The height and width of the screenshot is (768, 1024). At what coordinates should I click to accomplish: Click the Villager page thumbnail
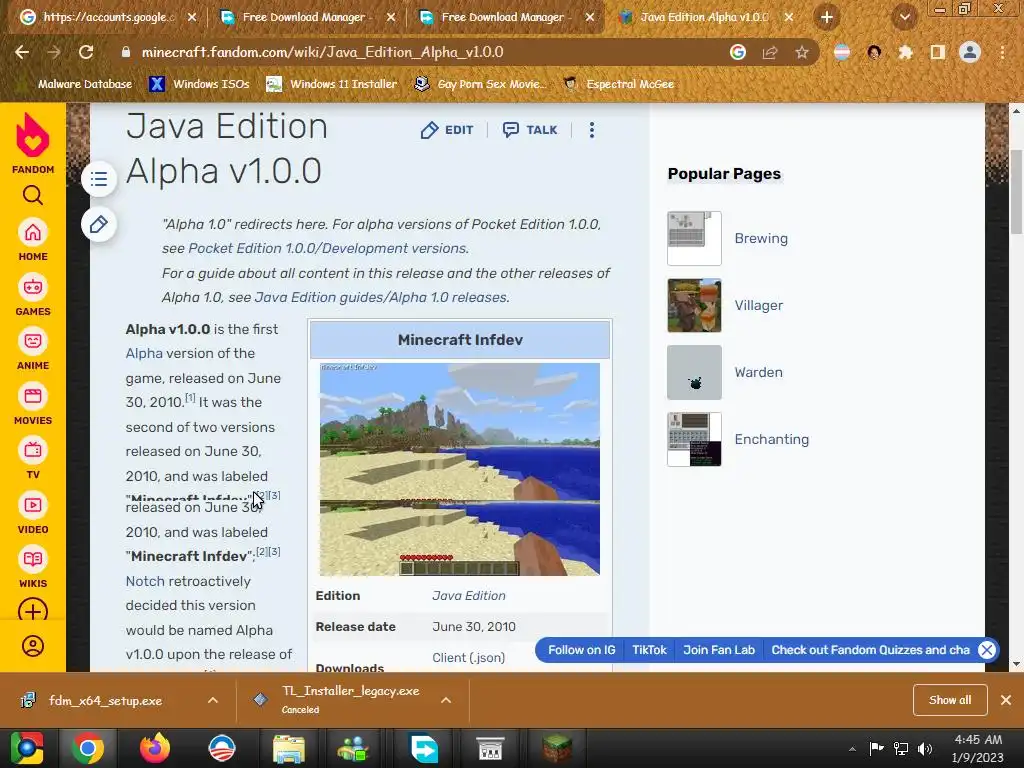click(x=694, y=305)
